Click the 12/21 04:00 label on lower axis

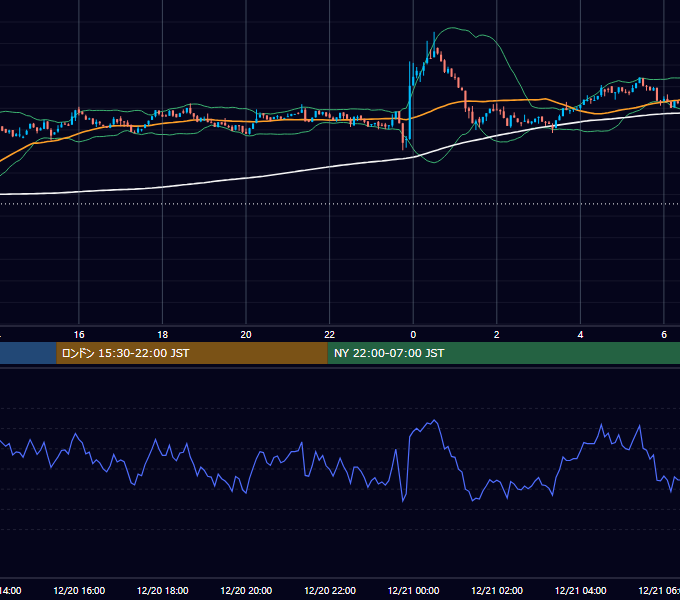coord(580,591)
